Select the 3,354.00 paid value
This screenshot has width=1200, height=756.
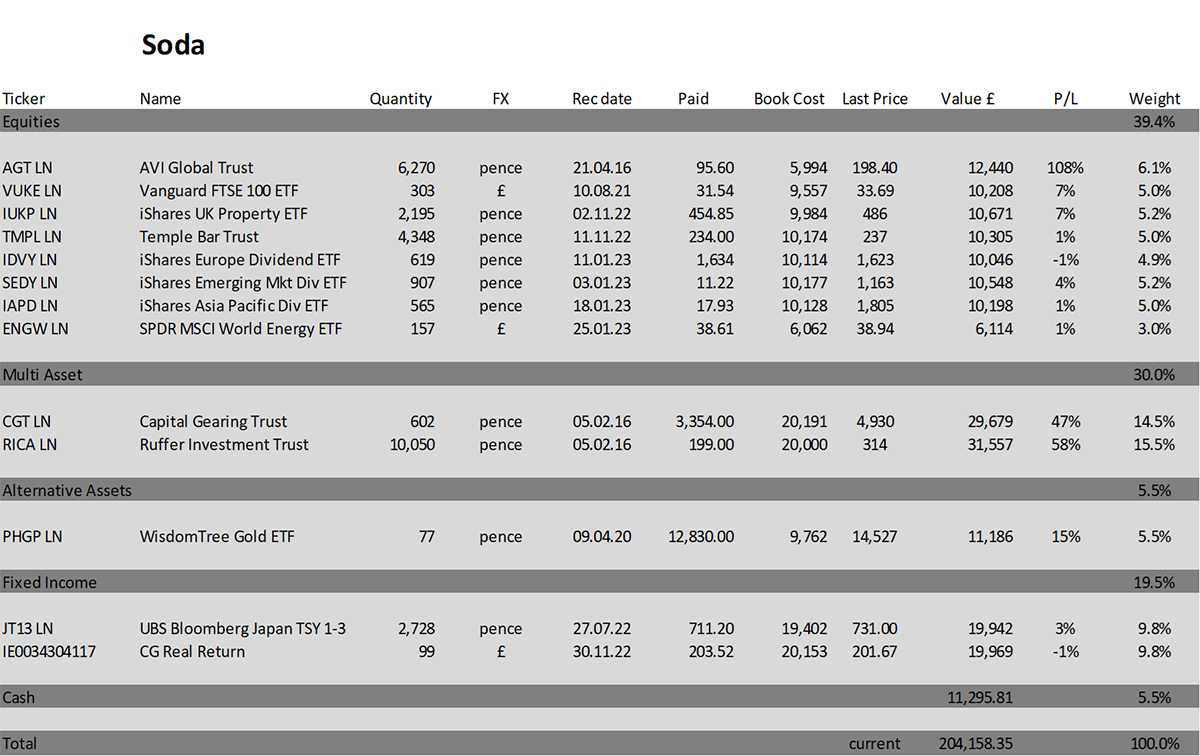[x=705, y=421]
